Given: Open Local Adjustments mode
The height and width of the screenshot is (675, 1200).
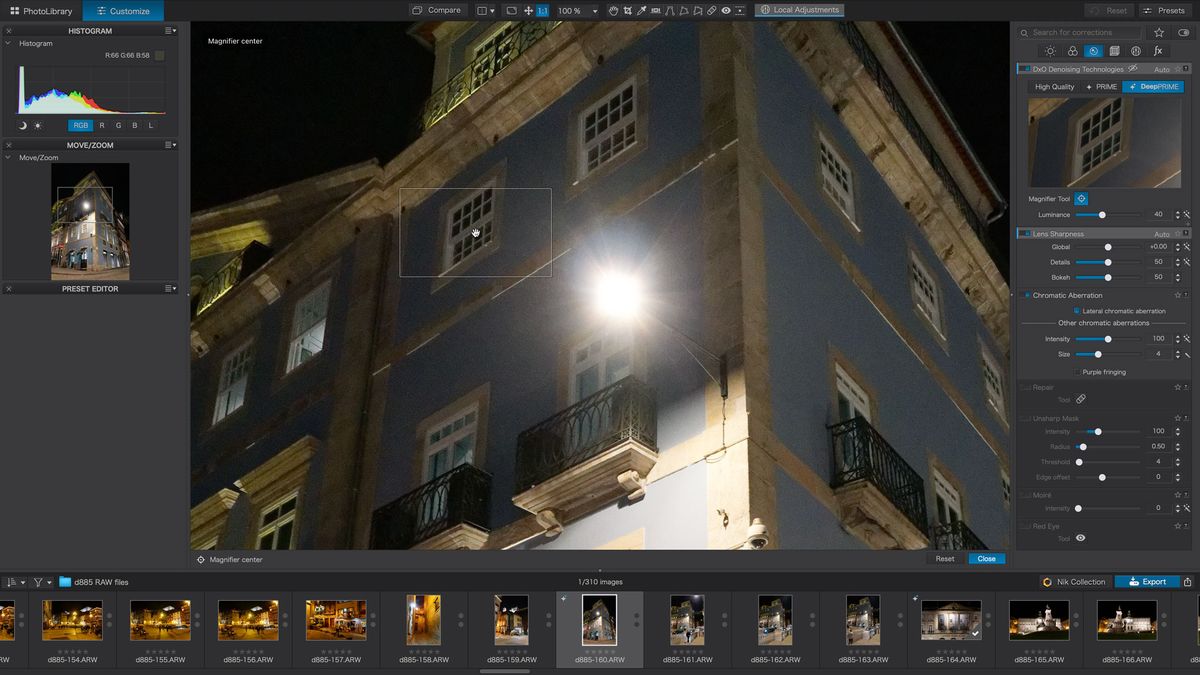Looking at the screenshot, I should 799,10.
